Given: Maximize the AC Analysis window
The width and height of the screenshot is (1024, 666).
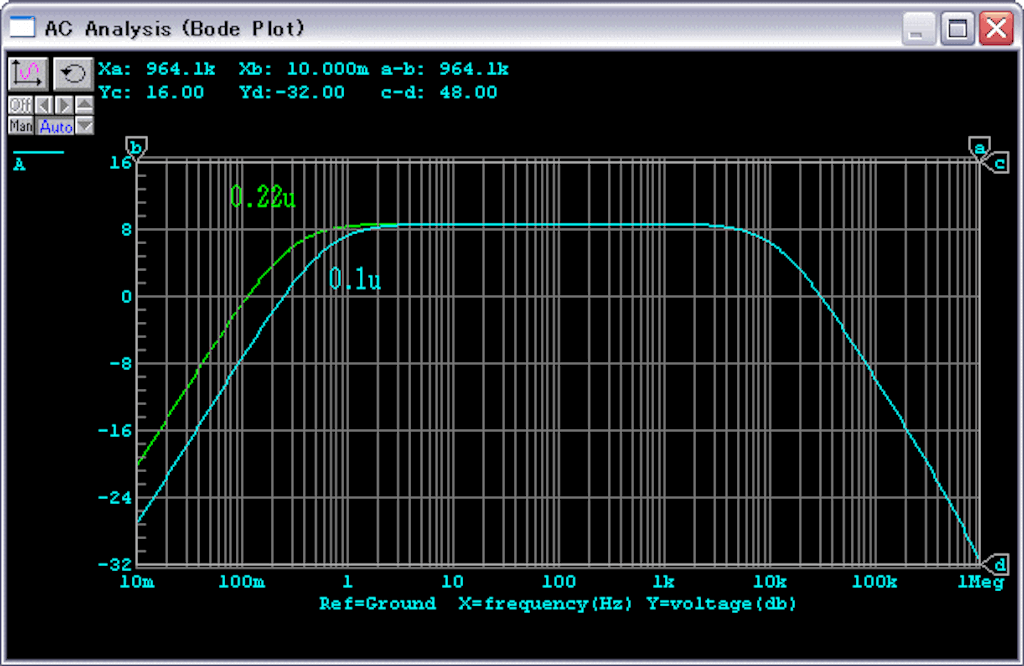Looking at the screenshot, I should [957, 29].
